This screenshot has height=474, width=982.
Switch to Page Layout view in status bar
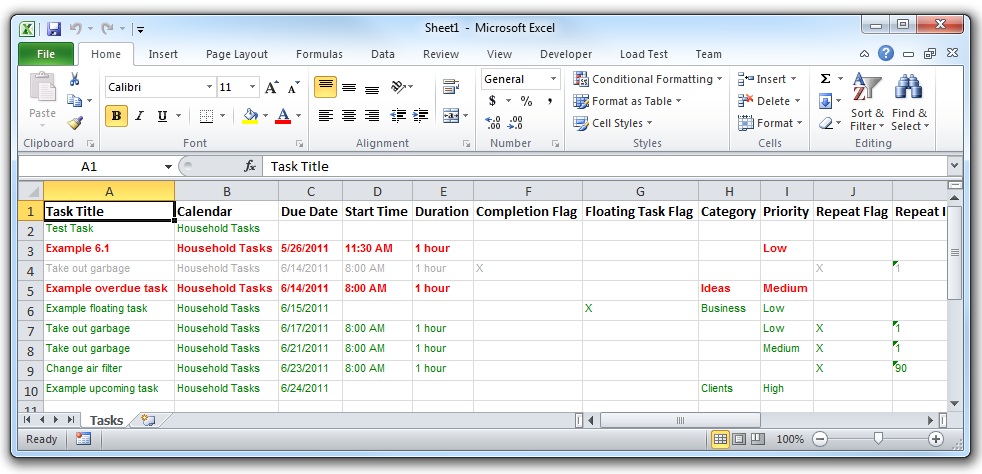739,439
